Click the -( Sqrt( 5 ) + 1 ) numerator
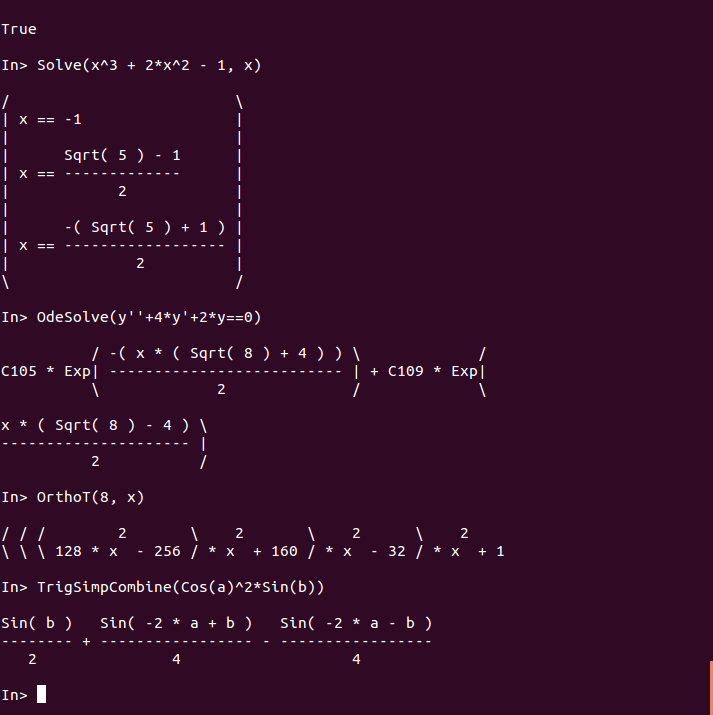The height and width of the screenshot is (715, 713). coord(145,227)
